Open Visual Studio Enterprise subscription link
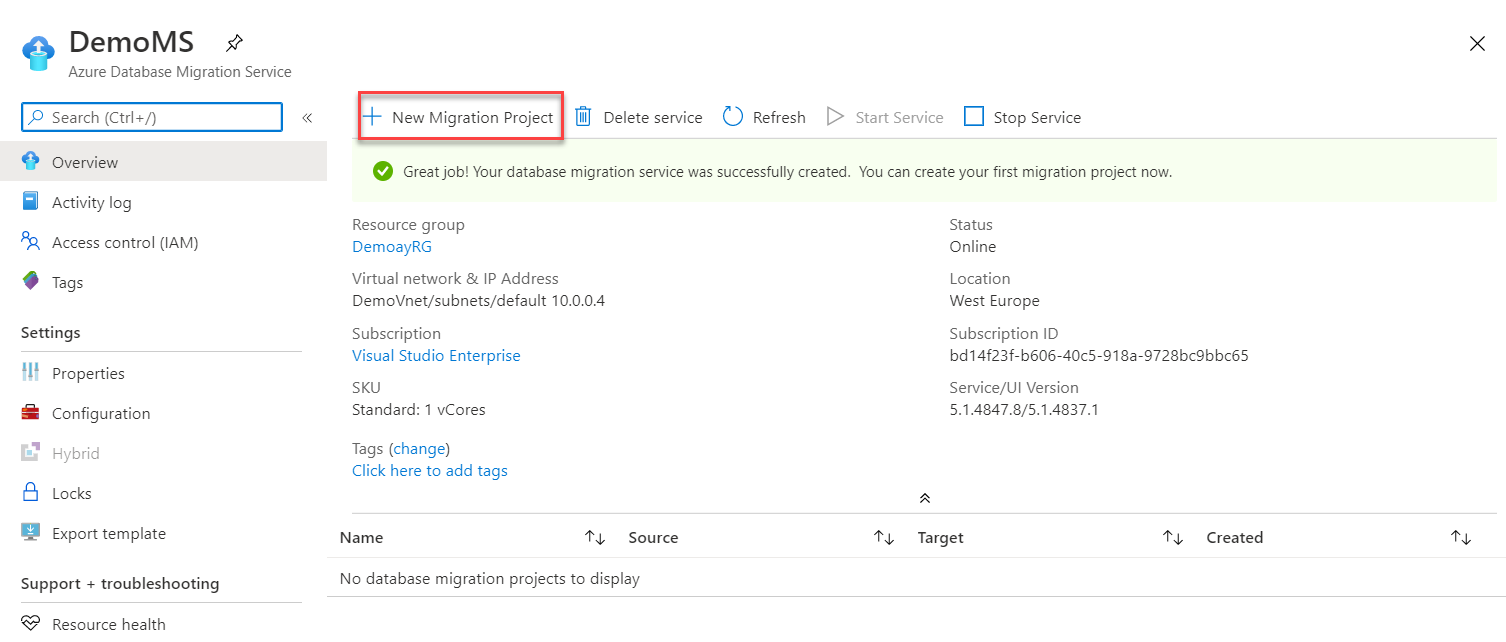The width and height of the screenshot is (1506, 642). tap(436, 356)
